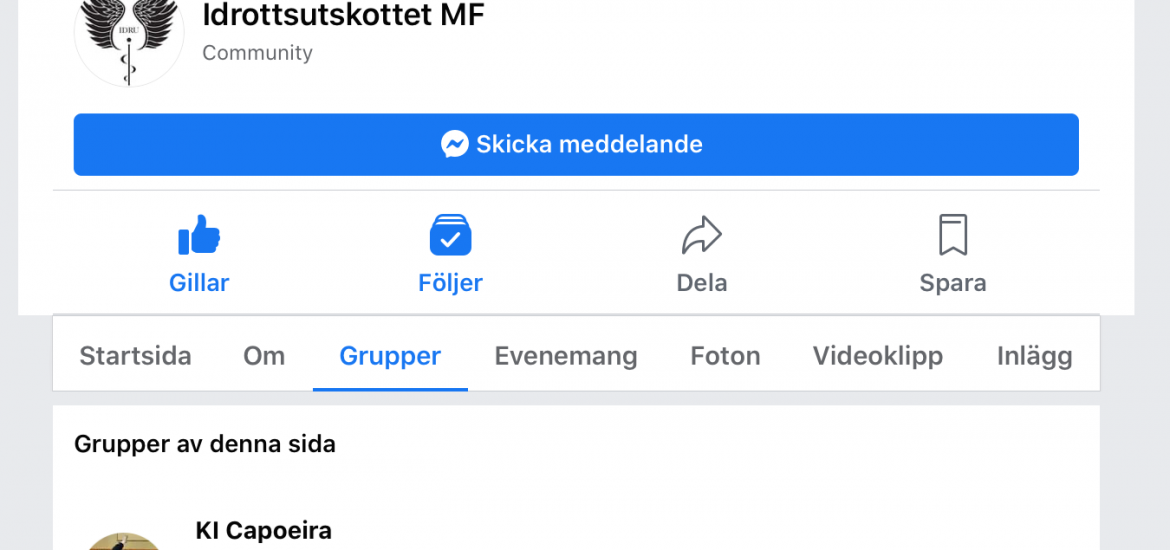Switch to the Videoklipp tab

click(878, 356)
